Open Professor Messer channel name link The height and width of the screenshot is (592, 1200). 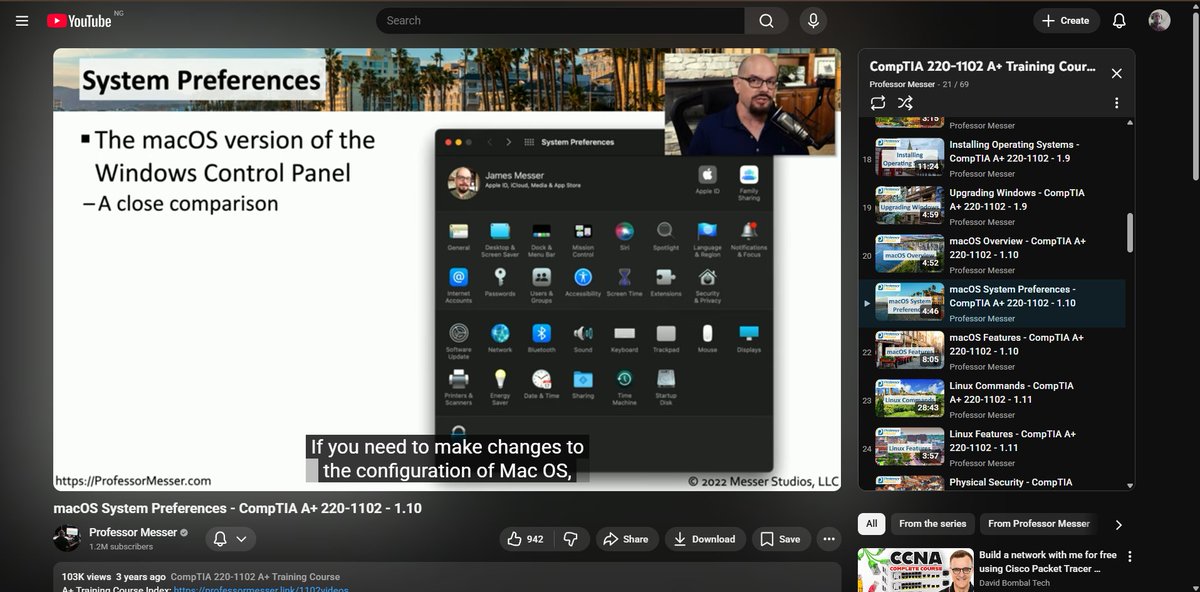pos(133,532)
